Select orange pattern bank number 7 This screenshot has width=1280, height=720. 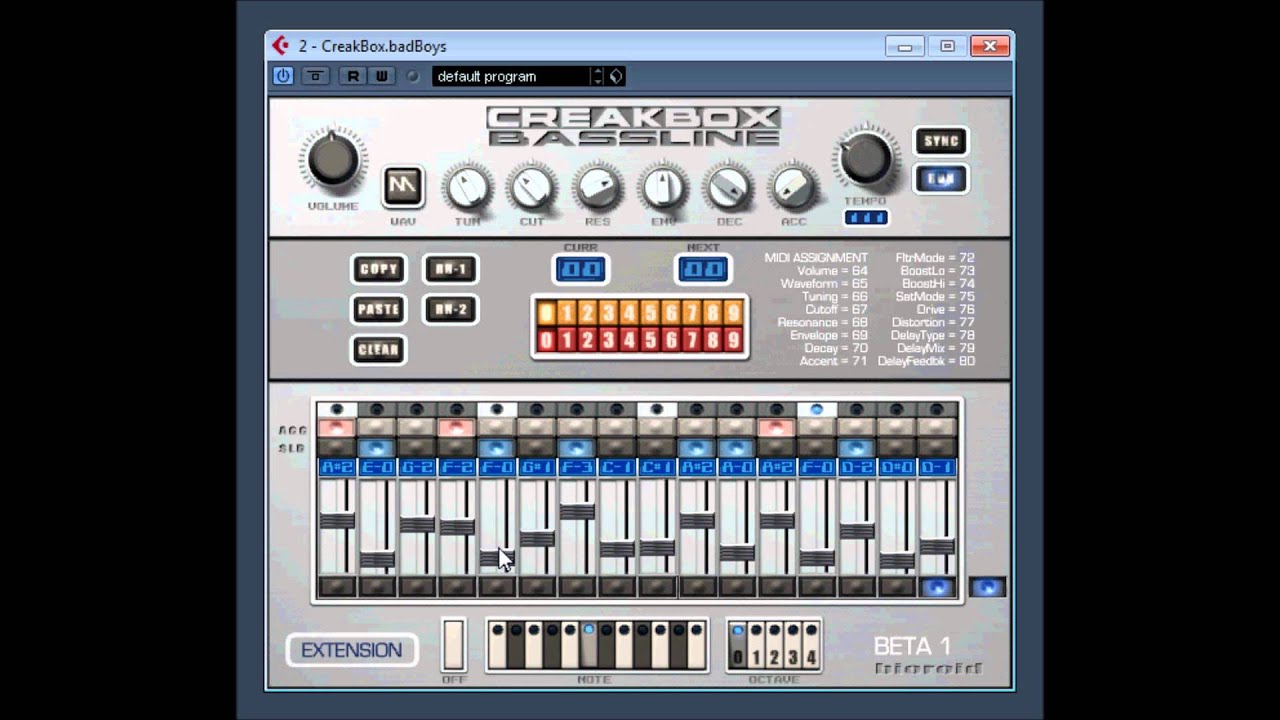692,312
